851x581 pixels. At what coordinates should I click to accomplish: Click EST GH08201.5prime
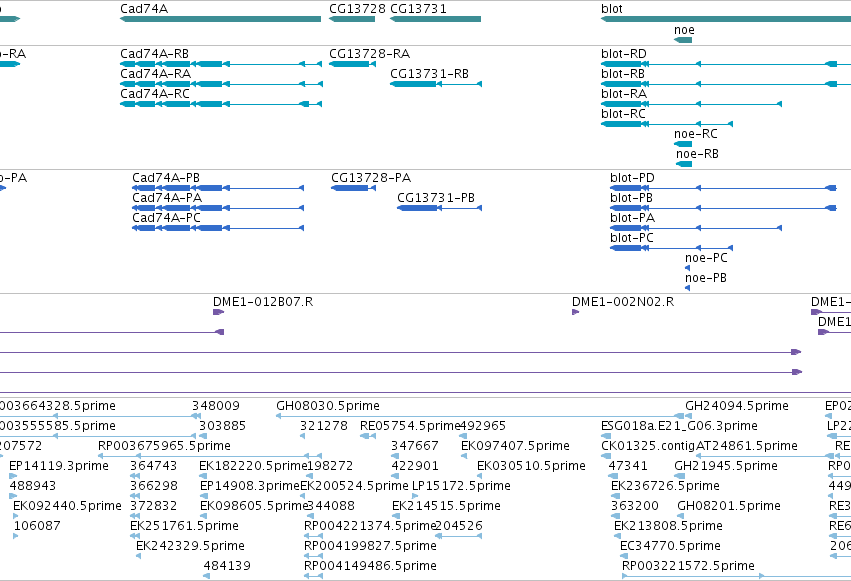click(729, 506)
